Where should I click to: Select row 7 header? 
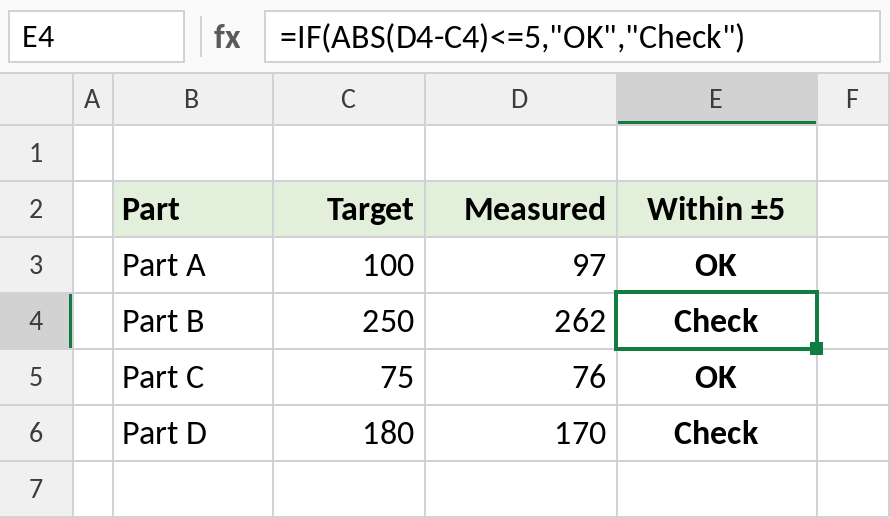pos(36,488)
